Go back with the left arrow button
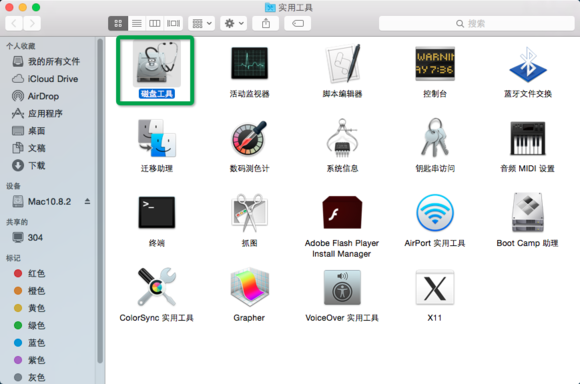Image resolution: width=580 pixels, height=384 pixels. coord(14,24)
